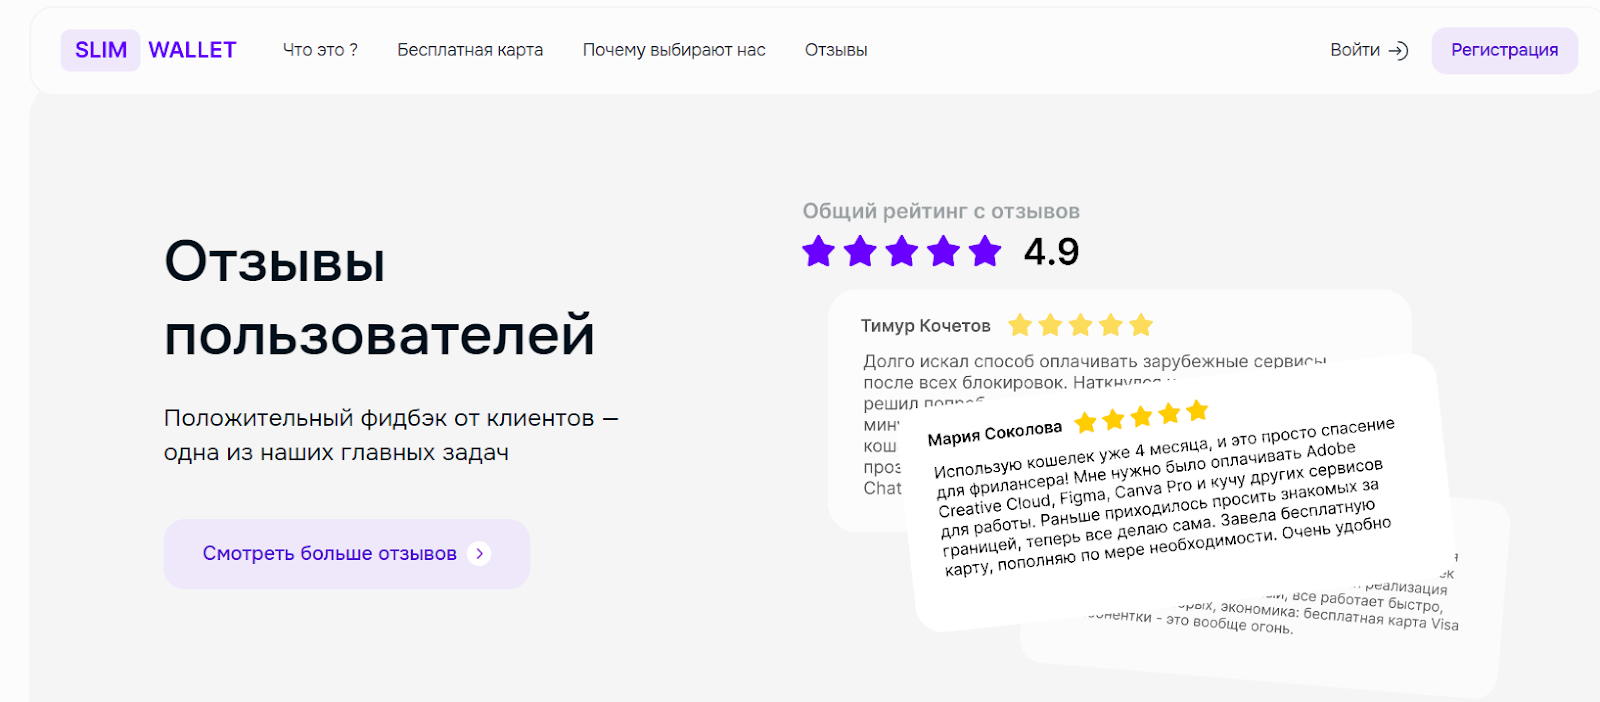Image resolution: width=1600 pixels, height=702 pixels.
Task: Click Тимур Кочетов's first yellow star
Action: point(1020,325)
